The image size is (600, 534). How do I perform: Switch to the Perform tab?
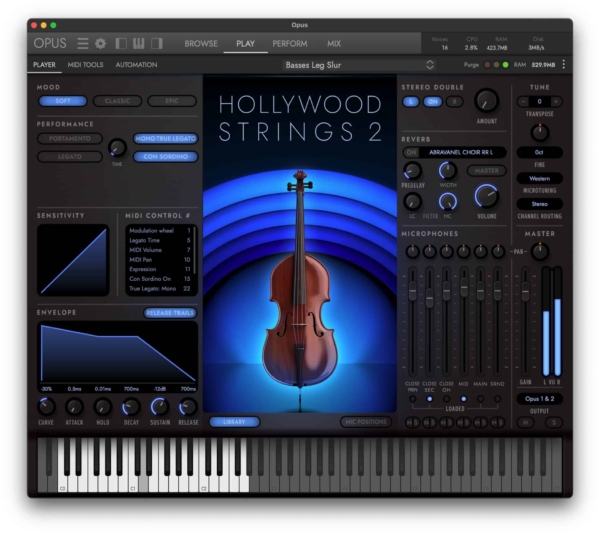point(290,44)
